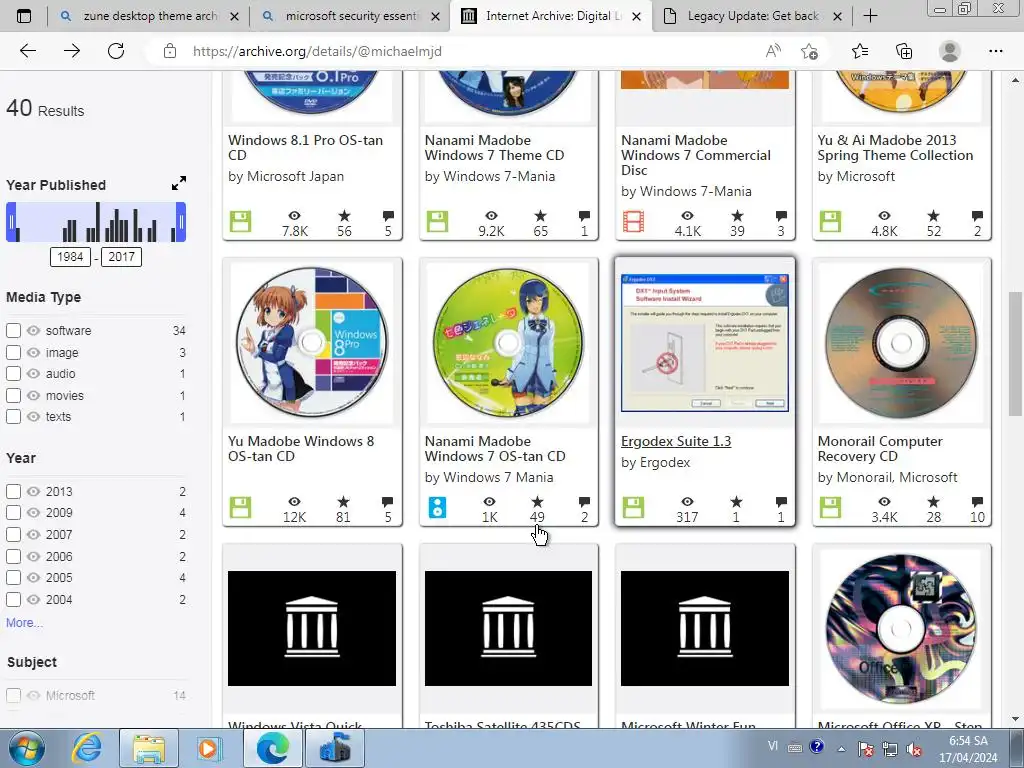
Task: Open the tab actions menu icon
Action: 24,16
